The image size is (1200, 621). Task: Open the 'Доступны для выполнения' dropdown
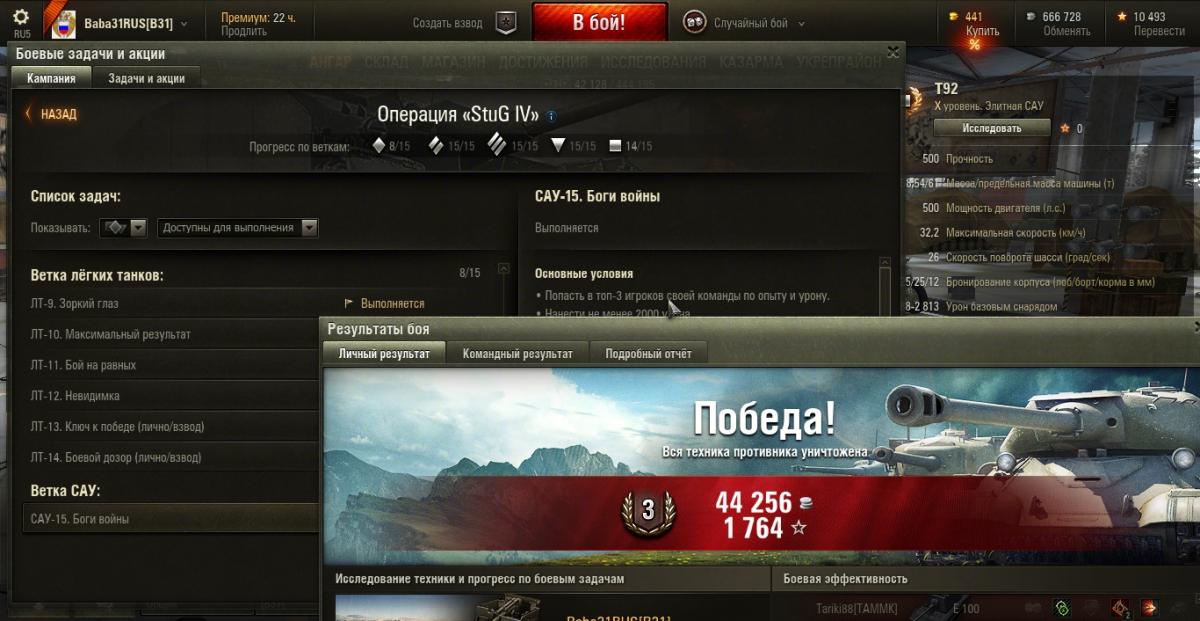[238, 228]
